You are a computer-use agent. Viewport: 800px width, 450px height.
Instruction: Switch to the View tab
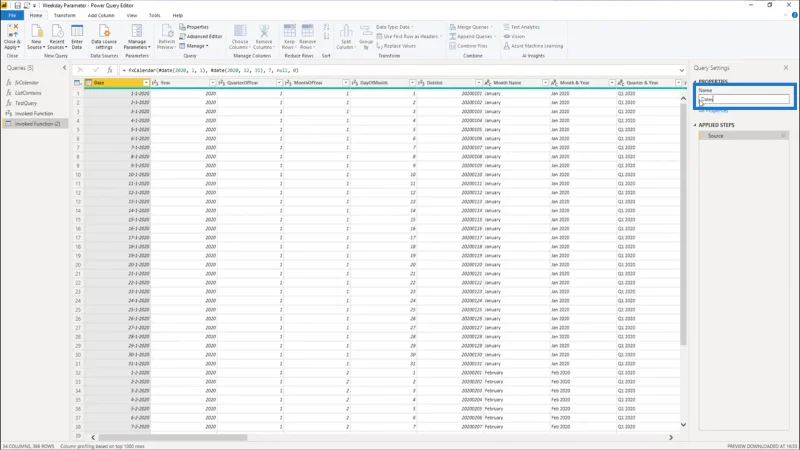(132, 15)
